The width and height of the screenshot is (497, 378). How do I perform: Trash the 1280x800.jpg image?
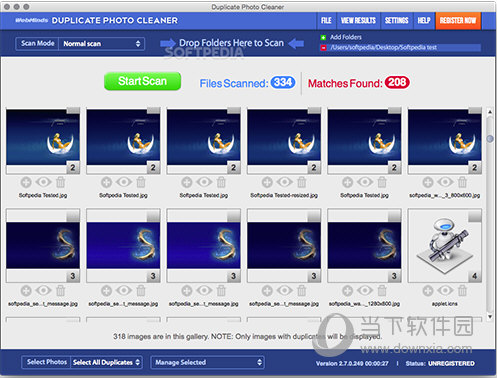pyautogui.click(x=382, y=291)
